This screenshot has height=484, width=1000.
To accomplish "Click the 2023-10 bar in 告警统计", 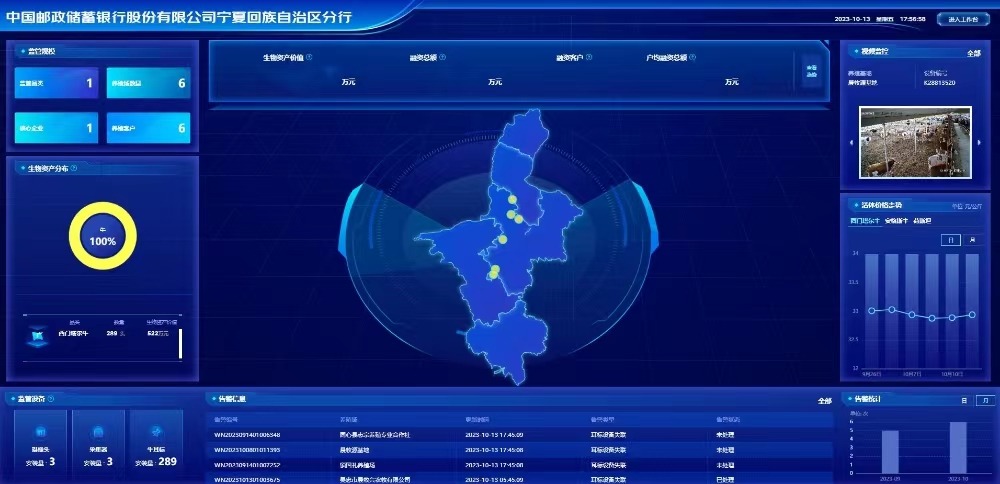I will coord(958,448).
